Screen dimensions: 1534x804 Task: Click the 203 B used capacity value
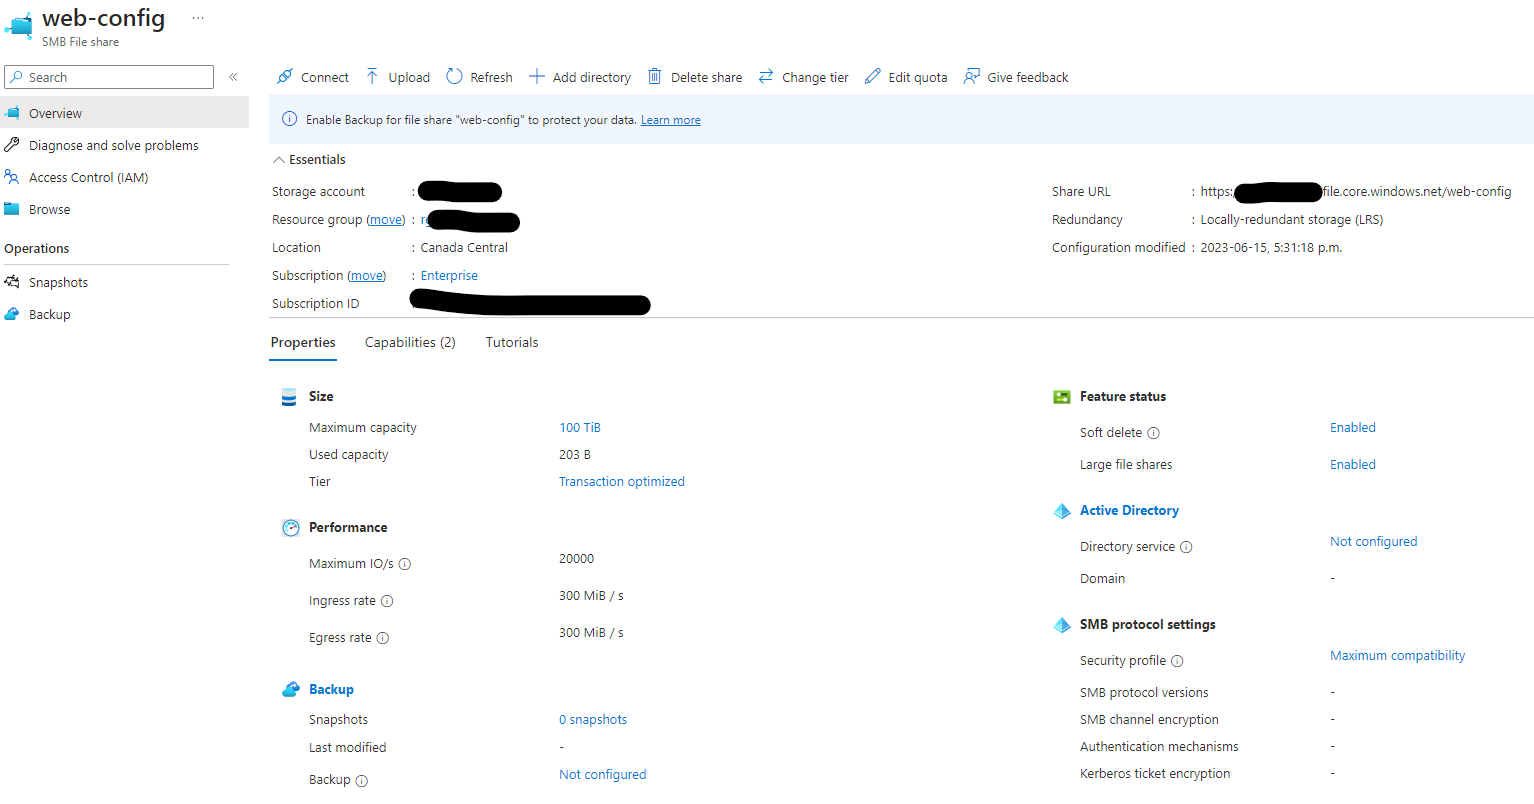coord(575,455)
